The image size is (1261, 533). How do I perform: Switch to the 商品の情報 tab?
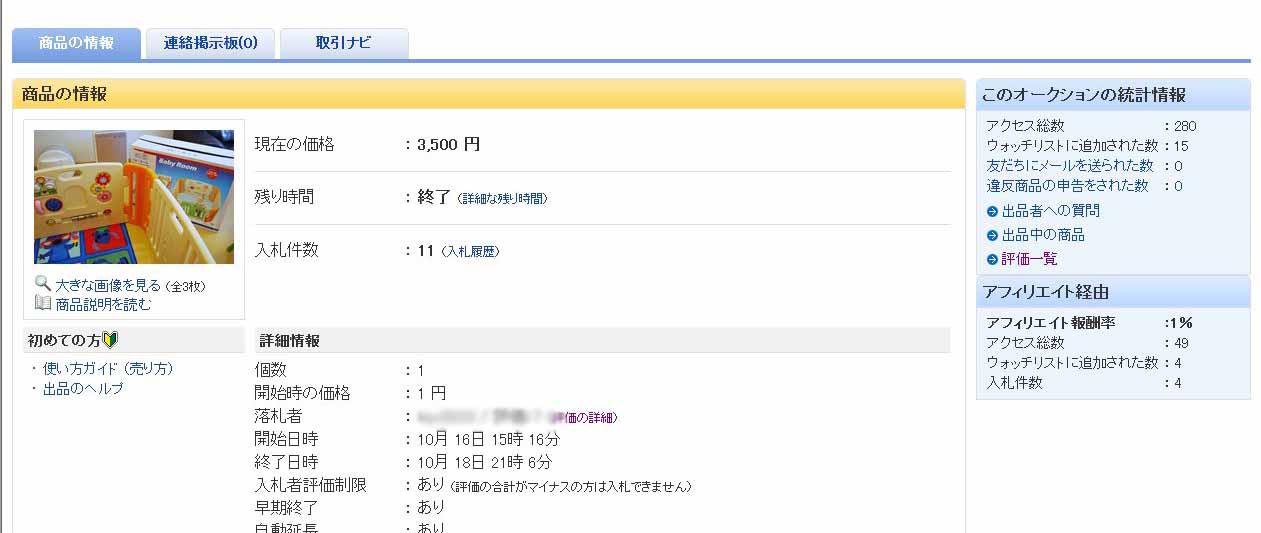pyautogui.click(x=76, y=43)
